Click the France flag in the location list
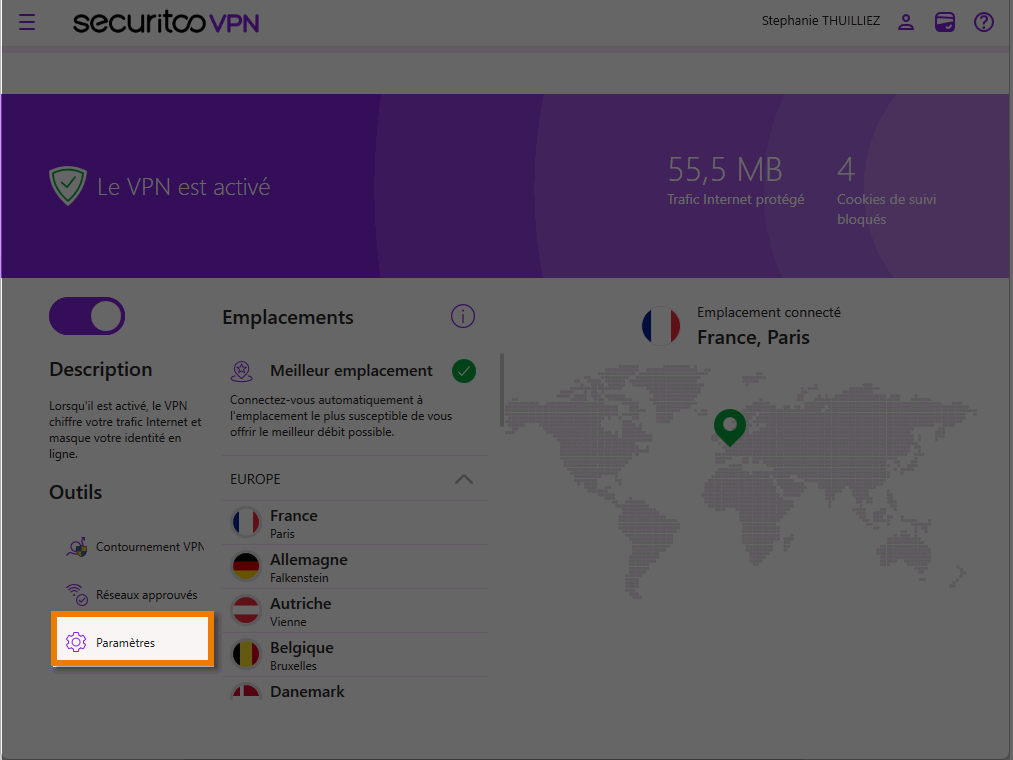The image size is (1013, 760). tap(245, 522)
